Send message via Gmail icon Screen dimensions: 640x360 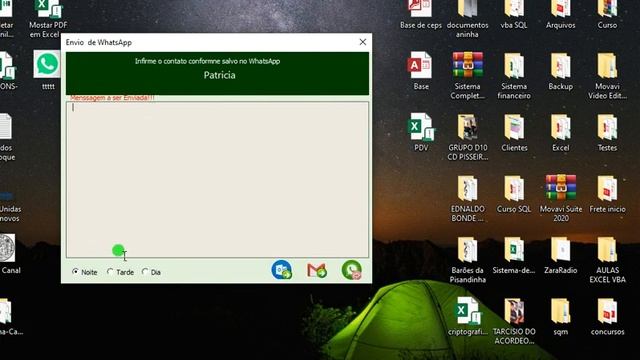coord(317,270)
